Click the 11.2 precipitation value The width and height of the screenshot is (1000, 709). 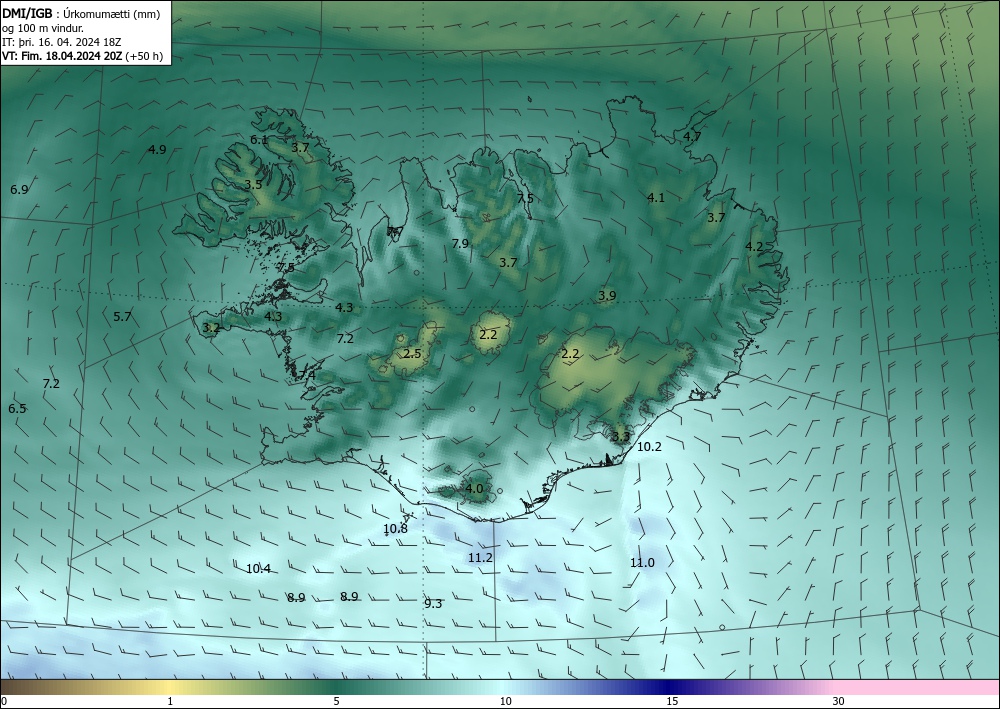click(x=480, y=557)
